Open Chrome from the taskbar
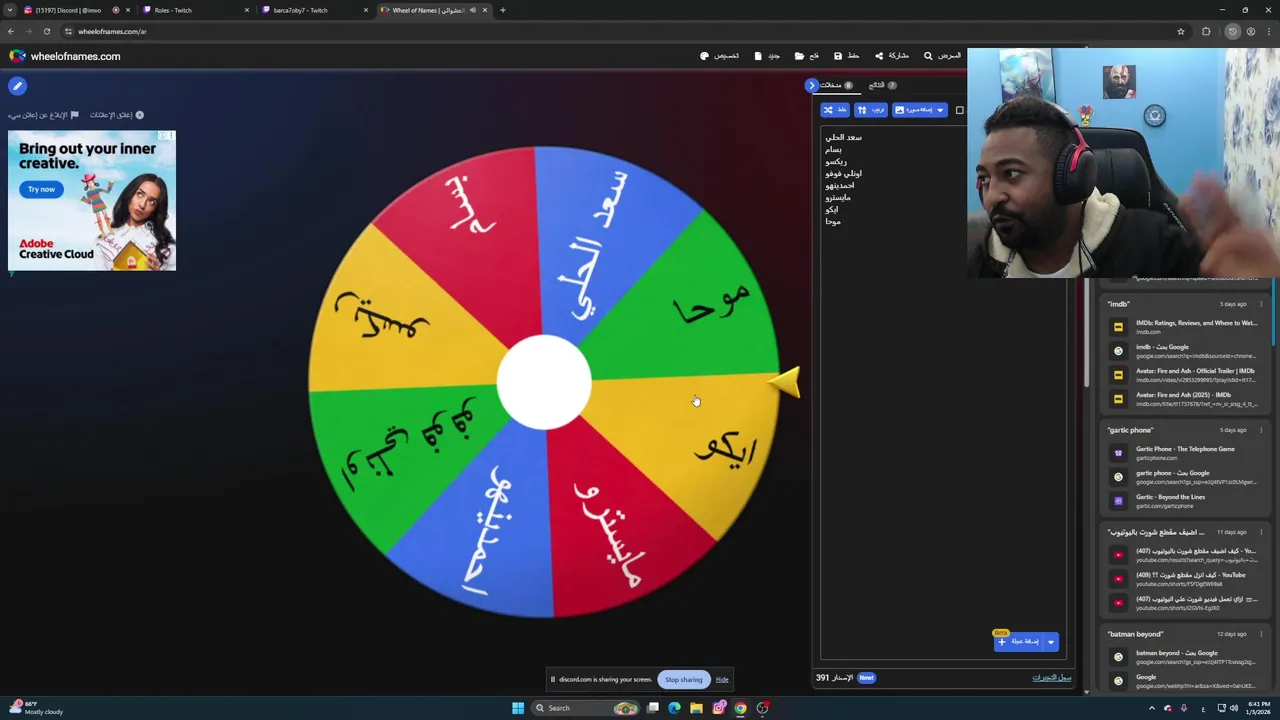 pos(740,708)
